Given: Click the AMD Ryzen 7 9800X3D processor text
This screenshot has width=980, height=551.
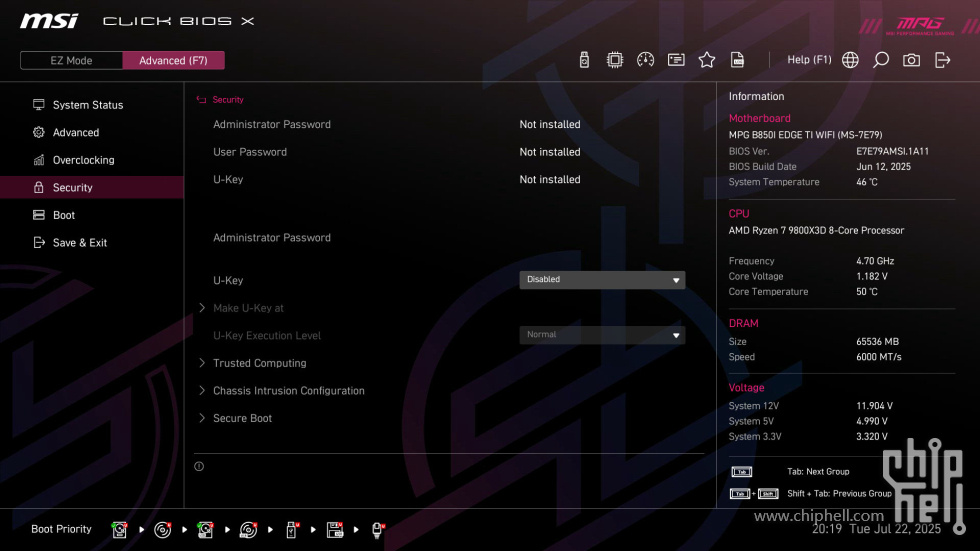Looking at the screenshot, I should click(816, 231).
